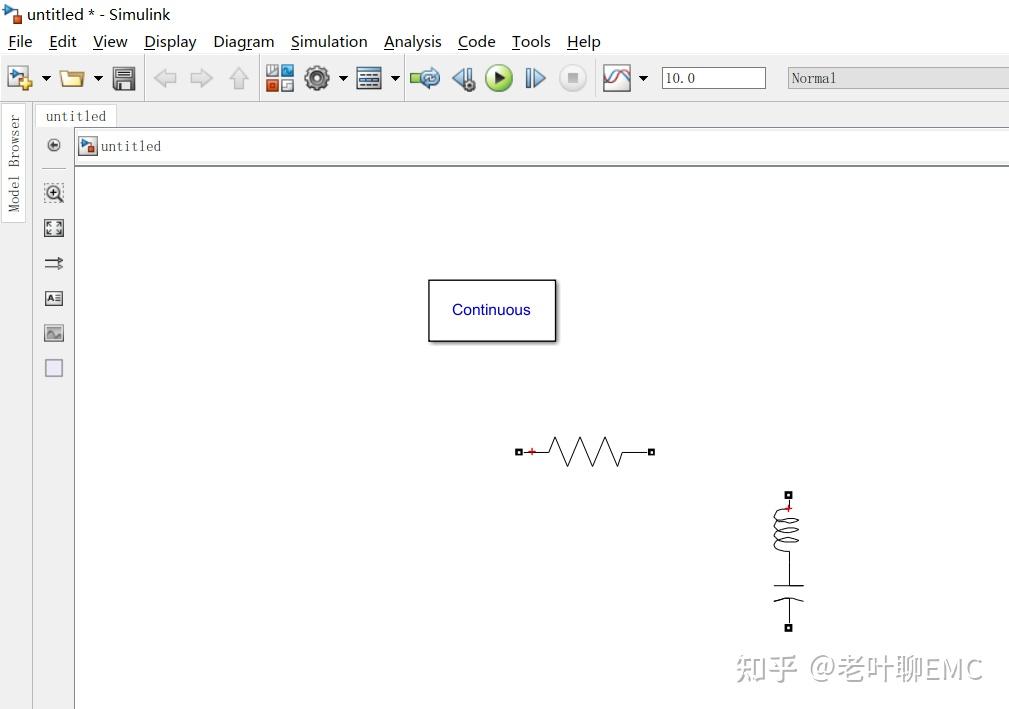The width and height of the screenshot is (1009, 709).
Task: Run the simulation with the green play button
Action: click(499, 78)
